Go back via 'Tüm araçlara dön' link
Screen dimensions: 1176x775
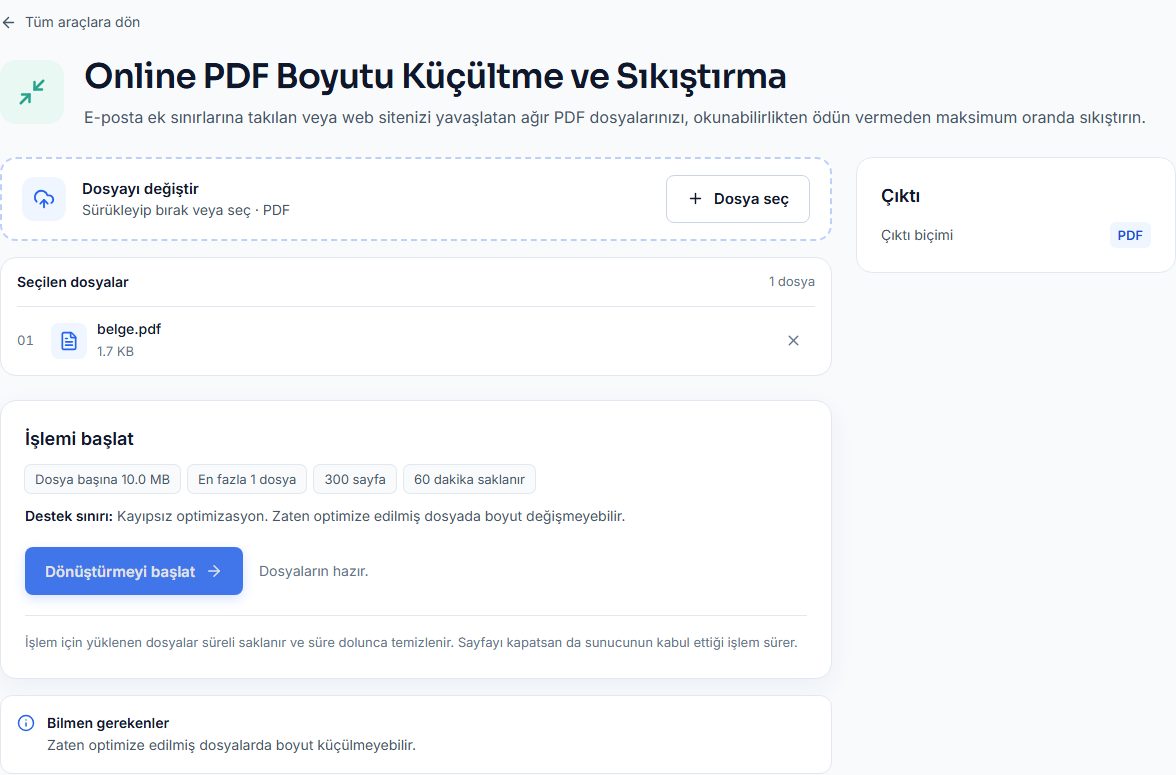click(x=71, y=23)
